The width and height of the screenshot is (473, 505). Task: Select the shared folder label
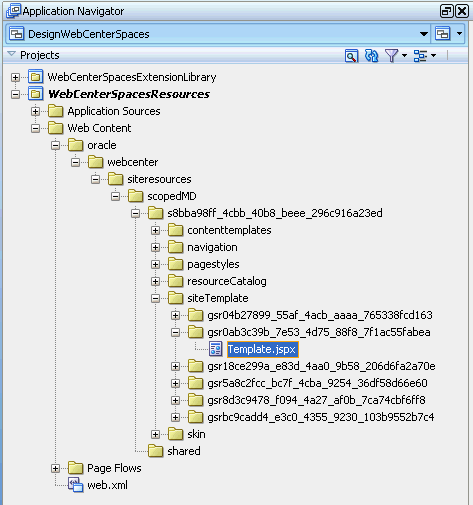tap(184, 451)
